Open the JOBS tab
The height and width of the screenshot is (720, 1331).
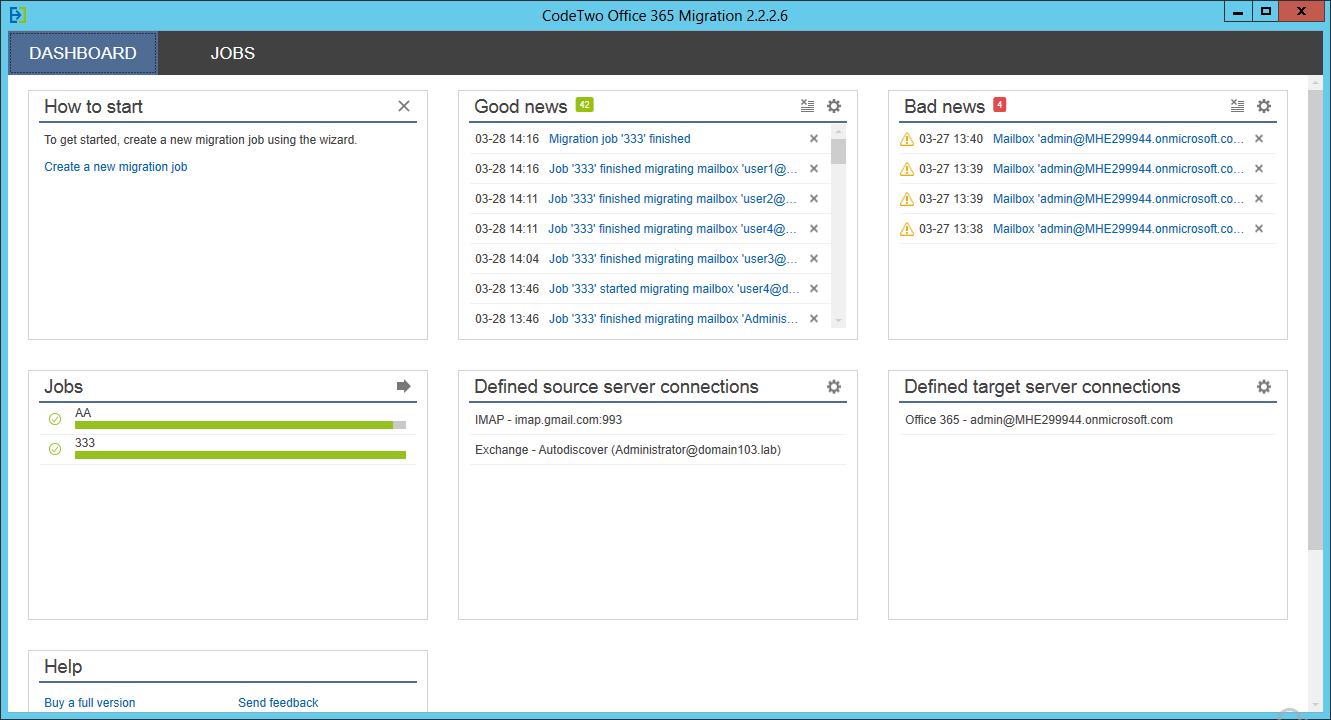click(233, 53)
